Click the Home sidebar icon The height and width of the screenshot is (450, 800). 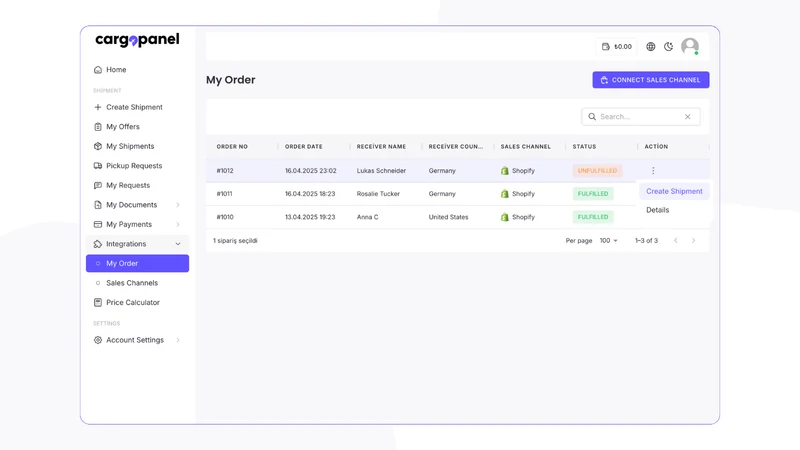point(98,70)
